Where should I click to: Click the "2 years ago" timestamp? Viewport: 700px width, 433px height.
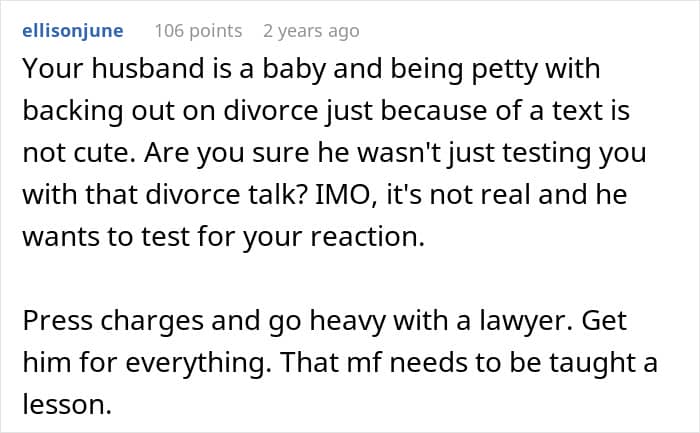pyautogui.click(x=310, y=31)
